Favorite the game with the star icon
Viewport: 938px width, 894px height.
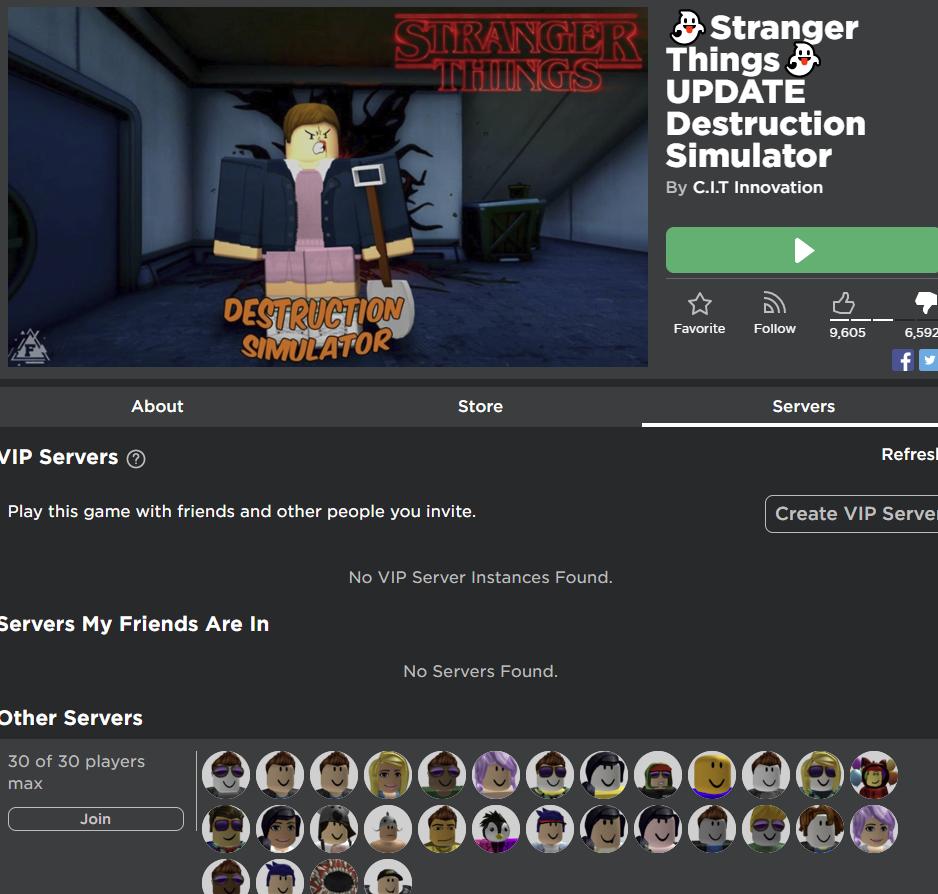(699, 304)
